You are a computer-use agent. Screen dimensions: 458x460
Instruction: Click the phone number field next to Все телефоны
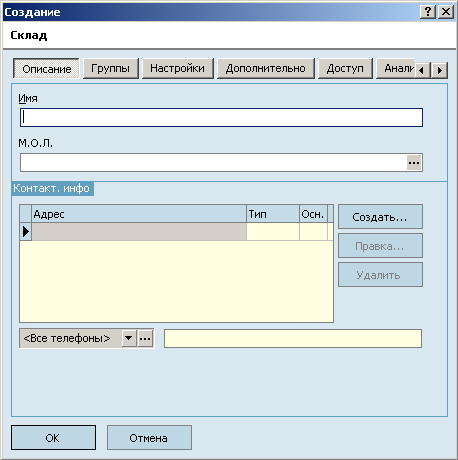click(x=293, y=339)
